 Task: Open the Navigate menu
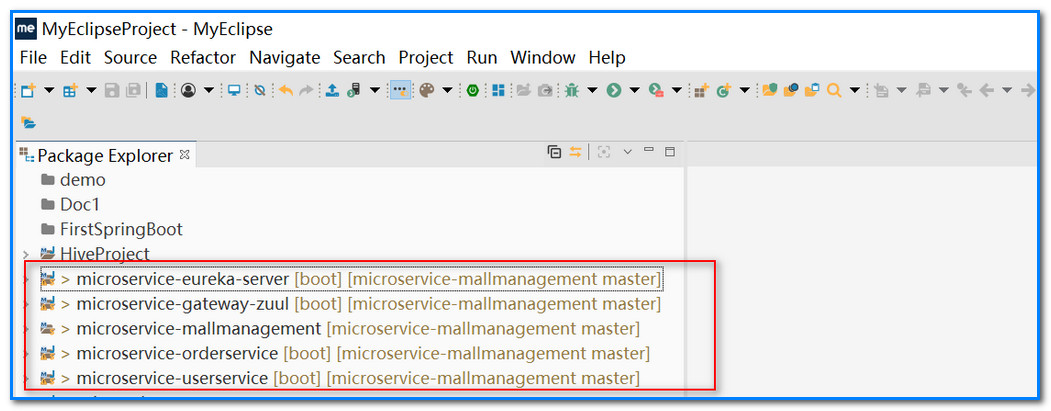pyautogui.click(x=285, y=58)
